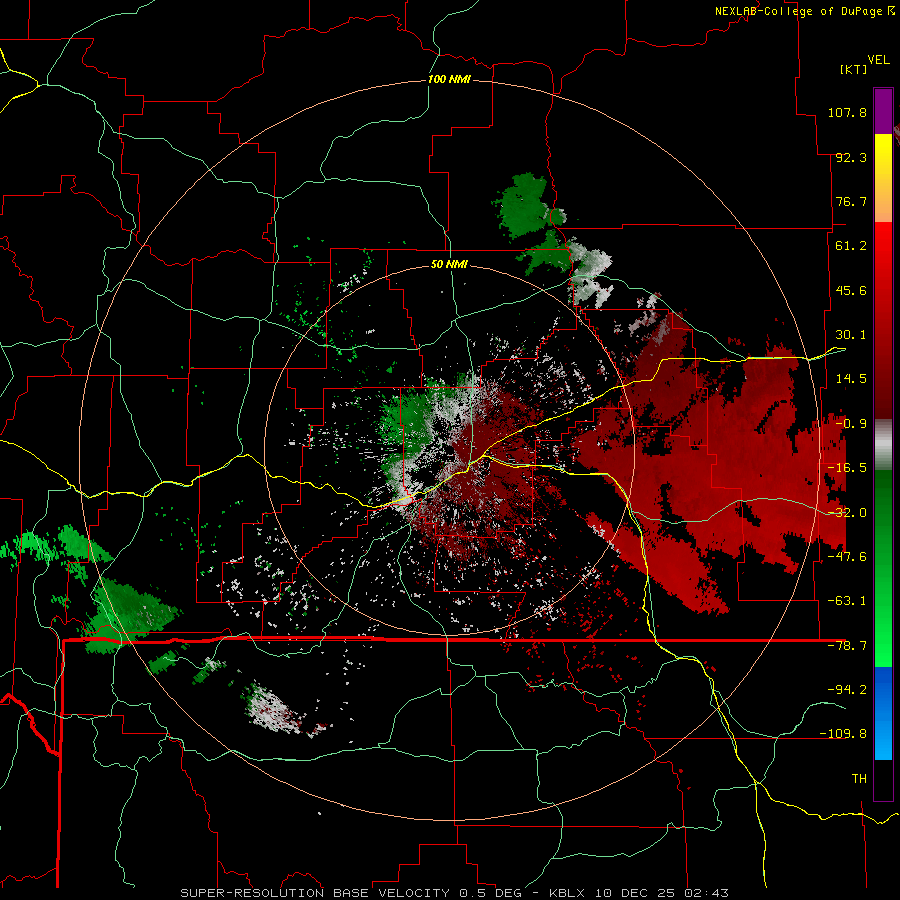Select the -109.8 legend value
Screen dimensions: 900x900
pos(843,734)
